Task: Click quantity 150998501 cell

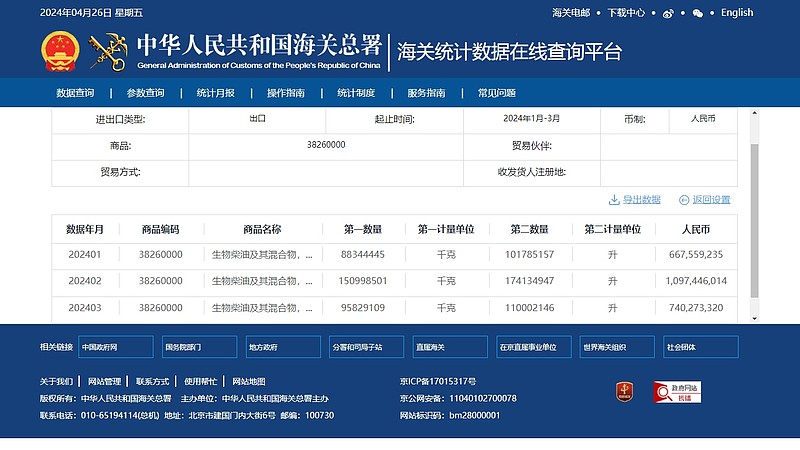Action: (363, 281)
